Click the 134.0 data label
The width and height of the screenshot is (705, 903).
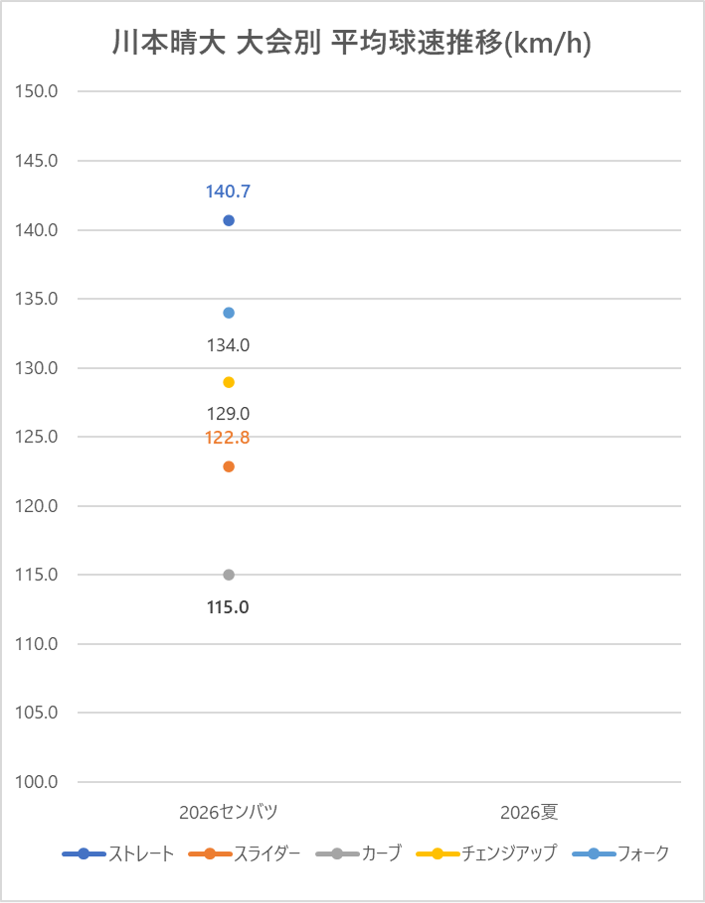point(228,345)
